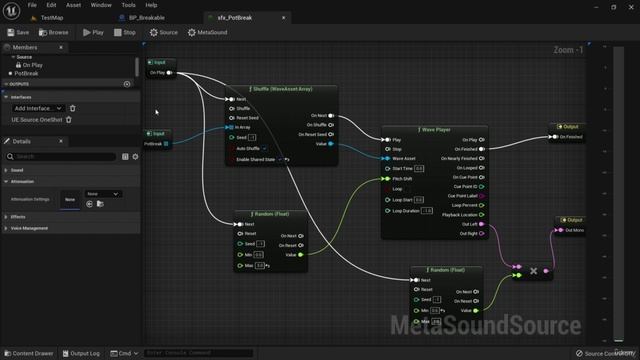Open Details panel settings gear
The height and width of the screenshot is (360, 640).
click(x=135, y=156)
